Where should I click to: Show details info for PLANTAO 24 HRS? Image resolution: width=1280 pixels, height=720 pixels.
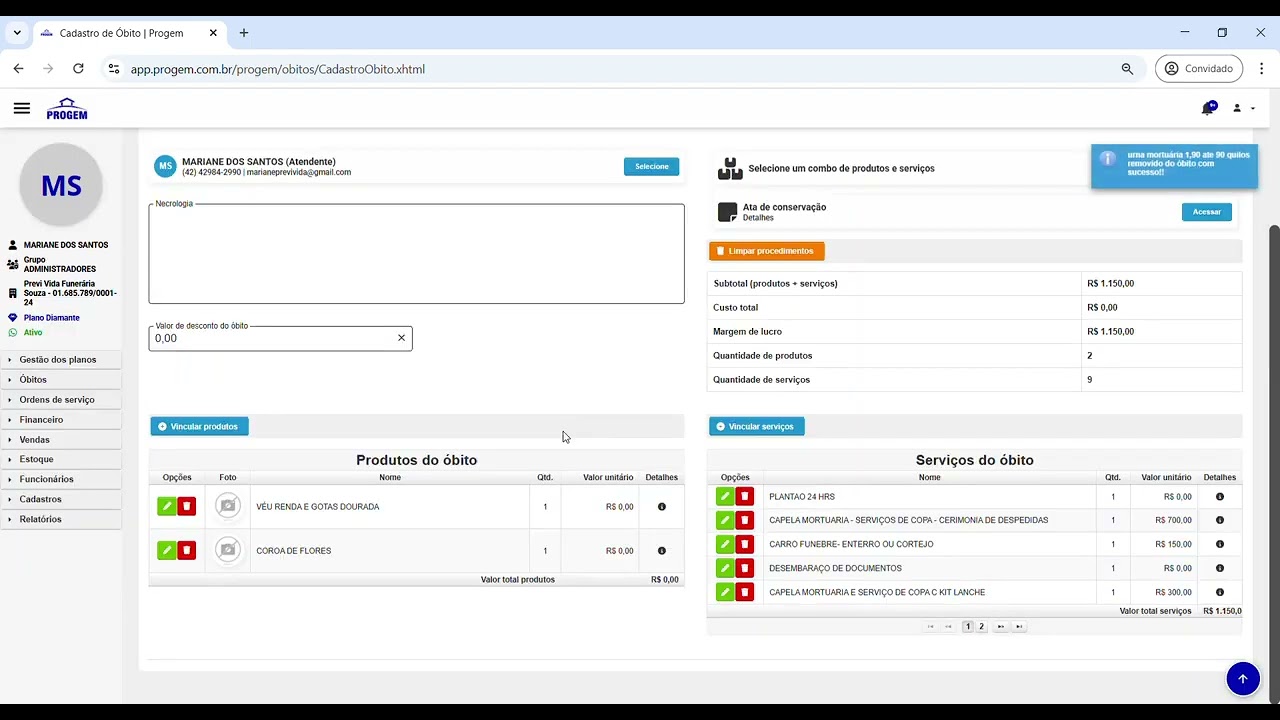1220,497
